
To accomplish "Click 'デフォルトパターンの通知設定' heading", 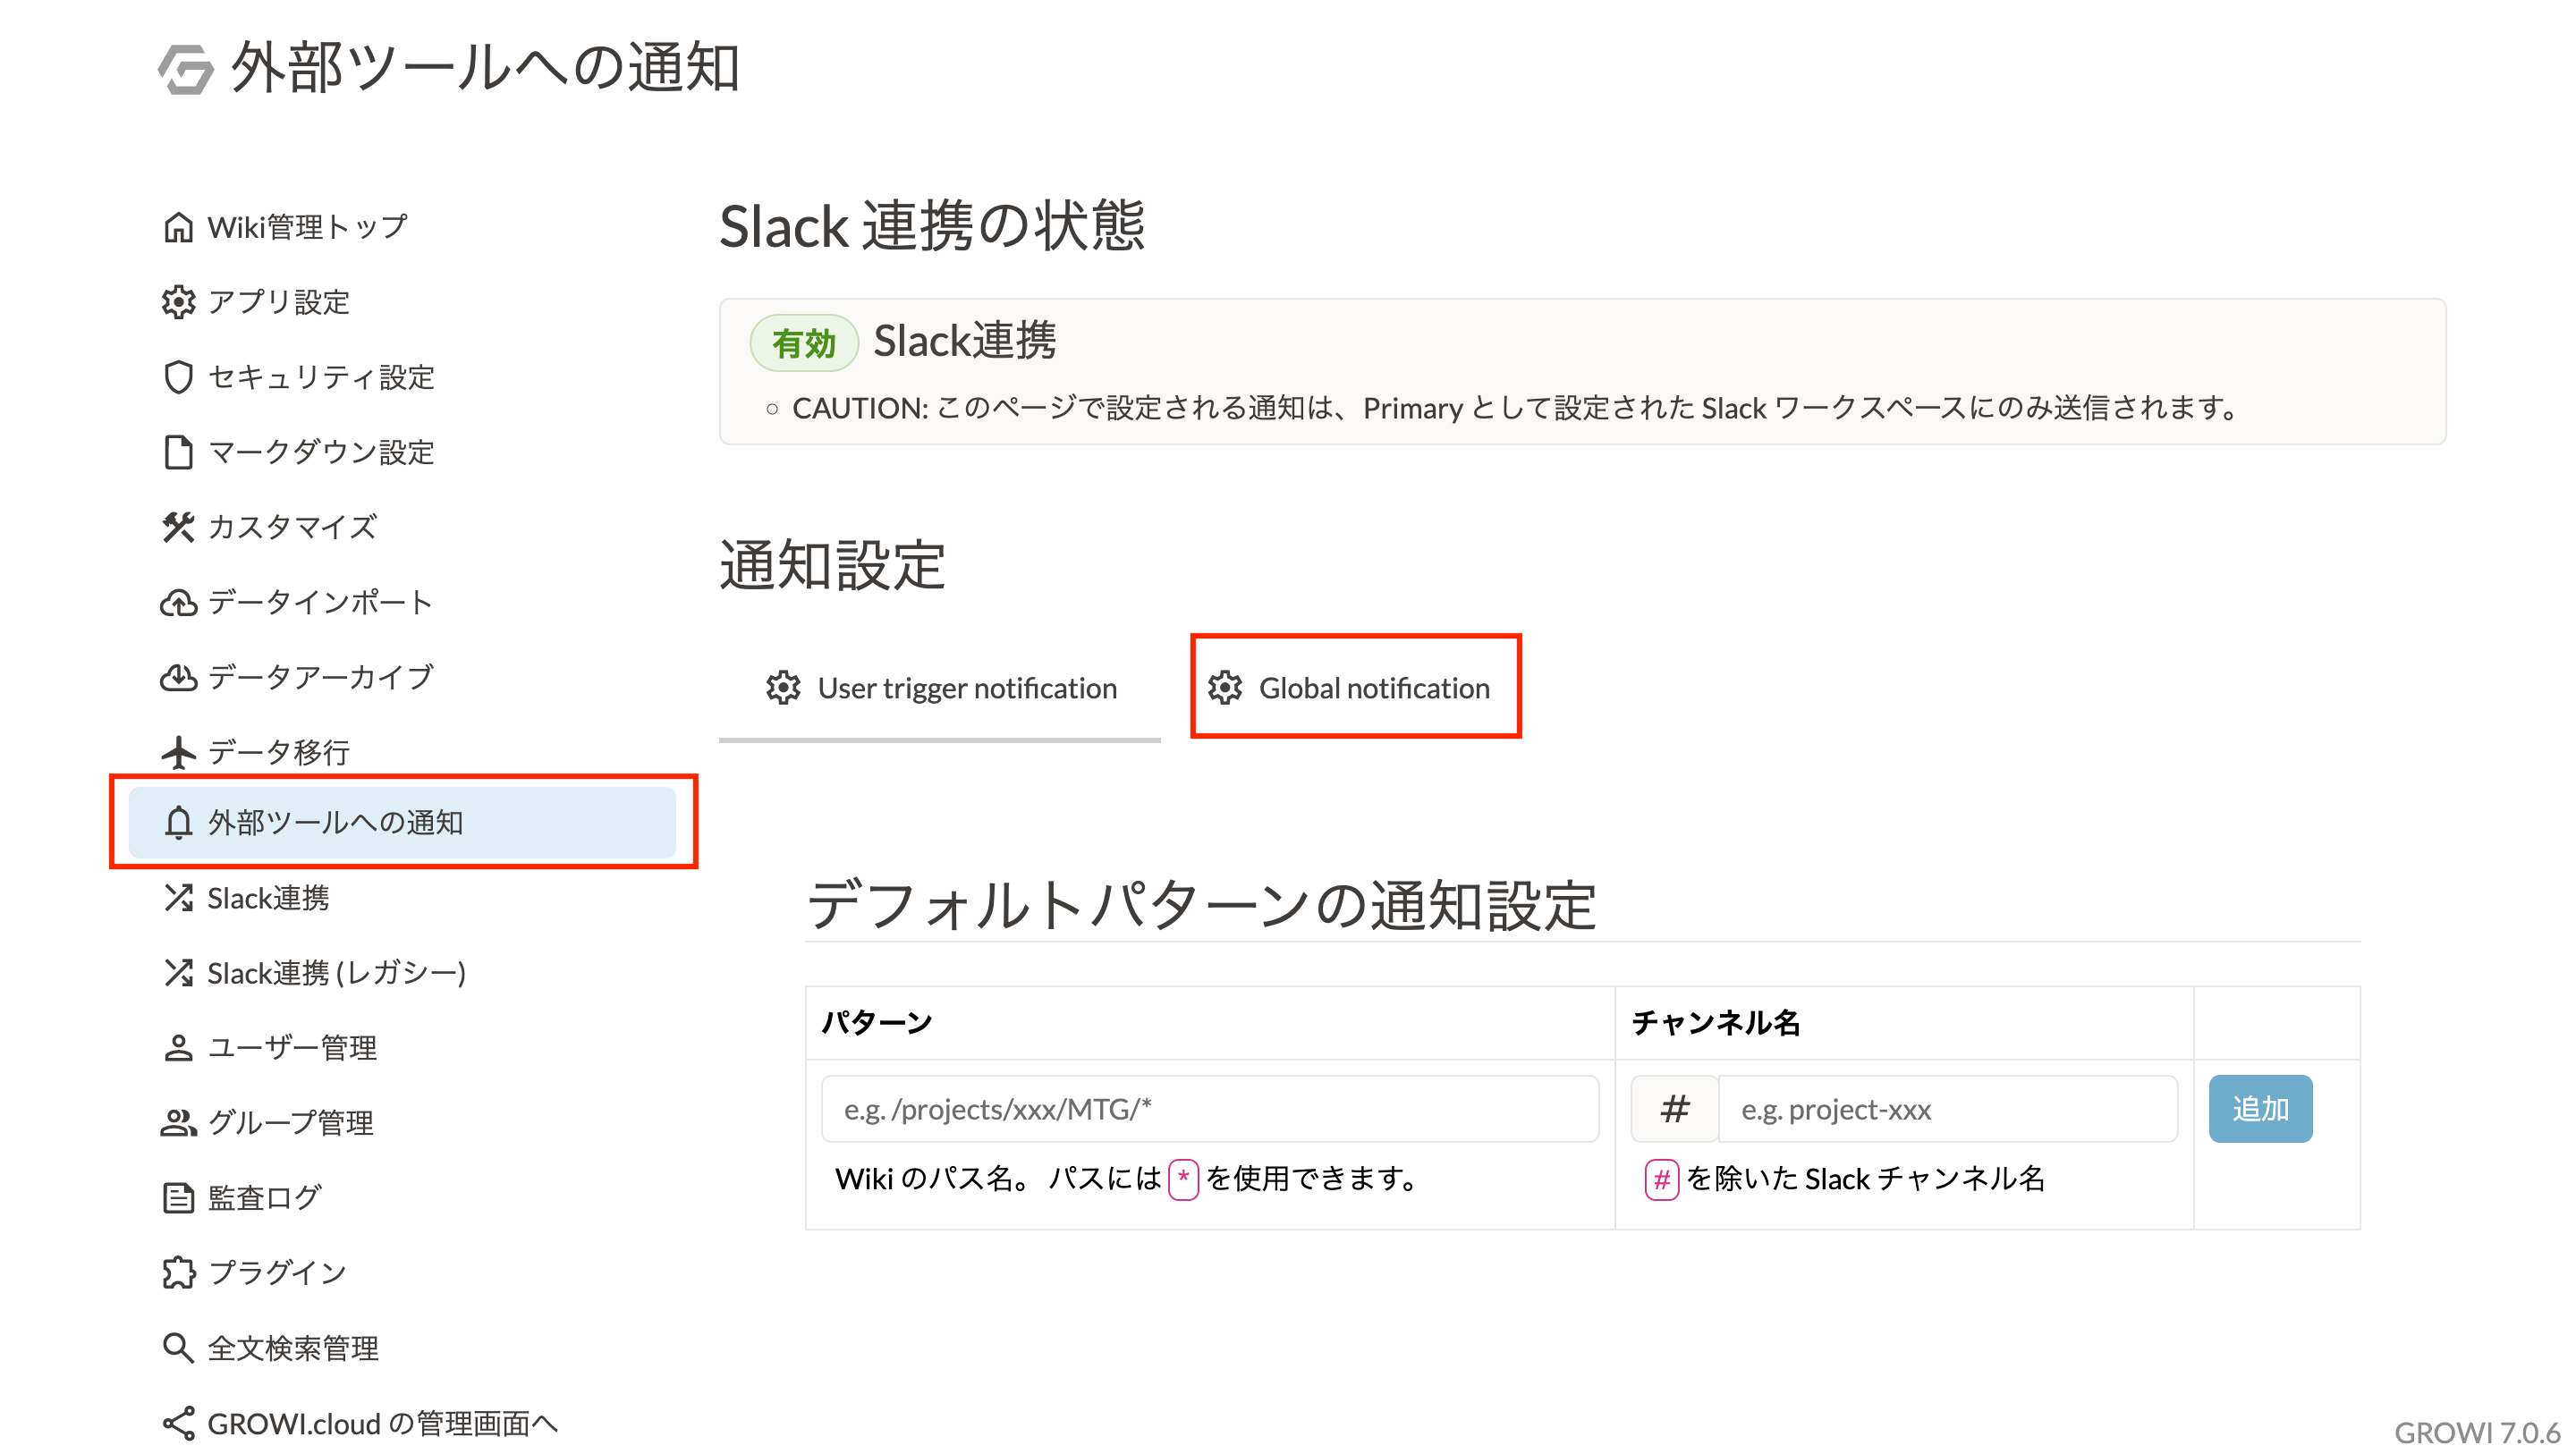I will point(1201,906).
